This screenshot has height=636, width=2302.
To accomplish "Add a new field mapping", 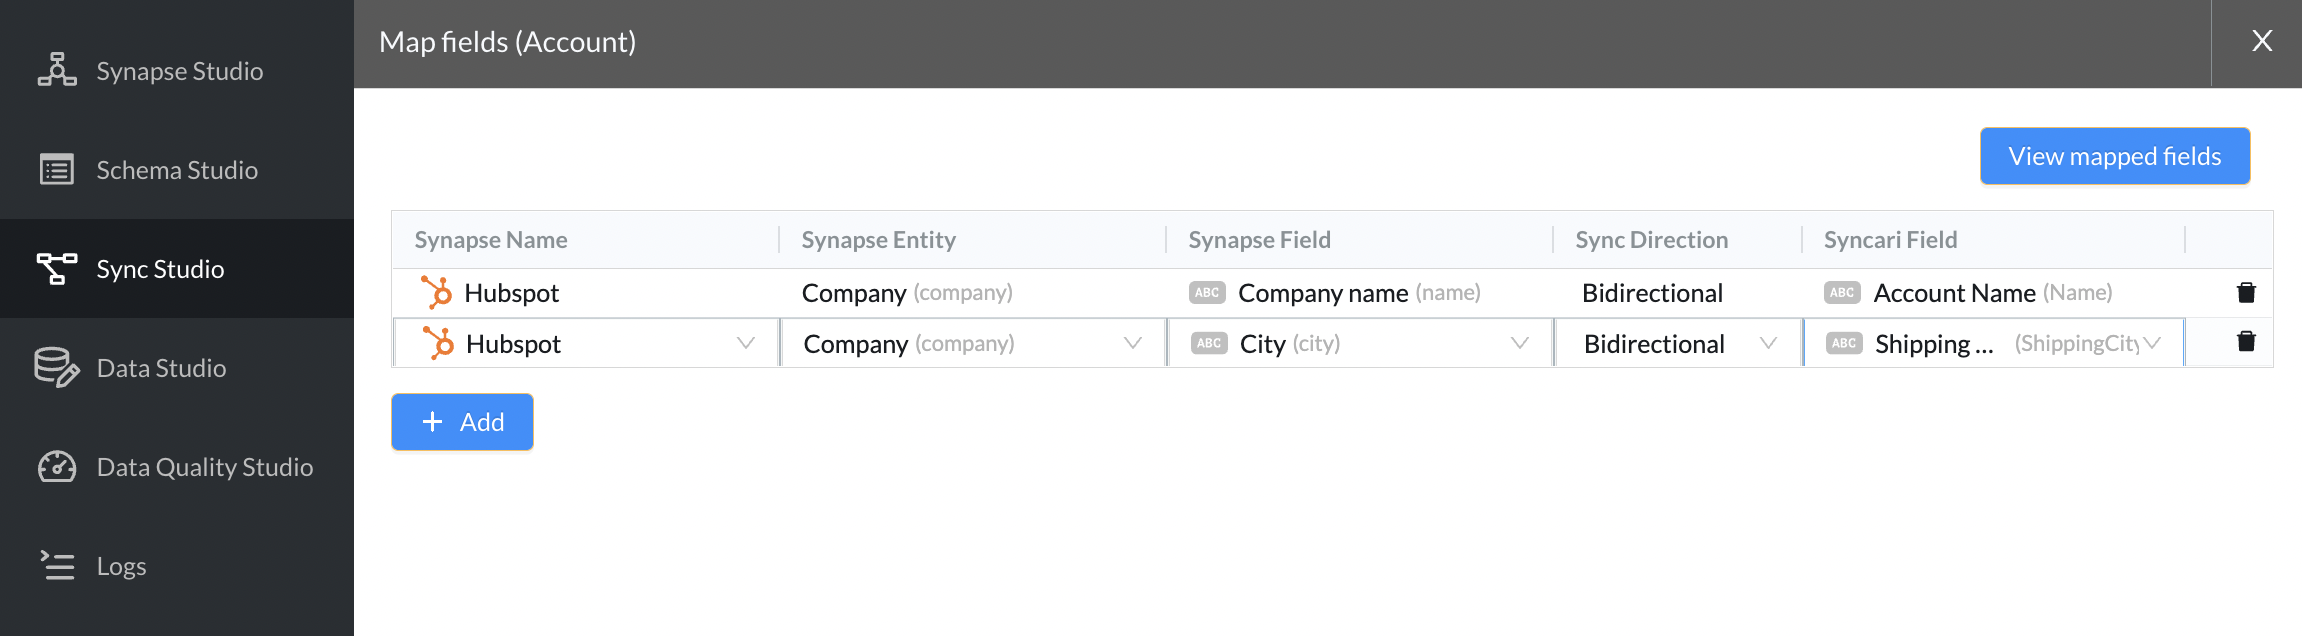I will tap(462, 421).
